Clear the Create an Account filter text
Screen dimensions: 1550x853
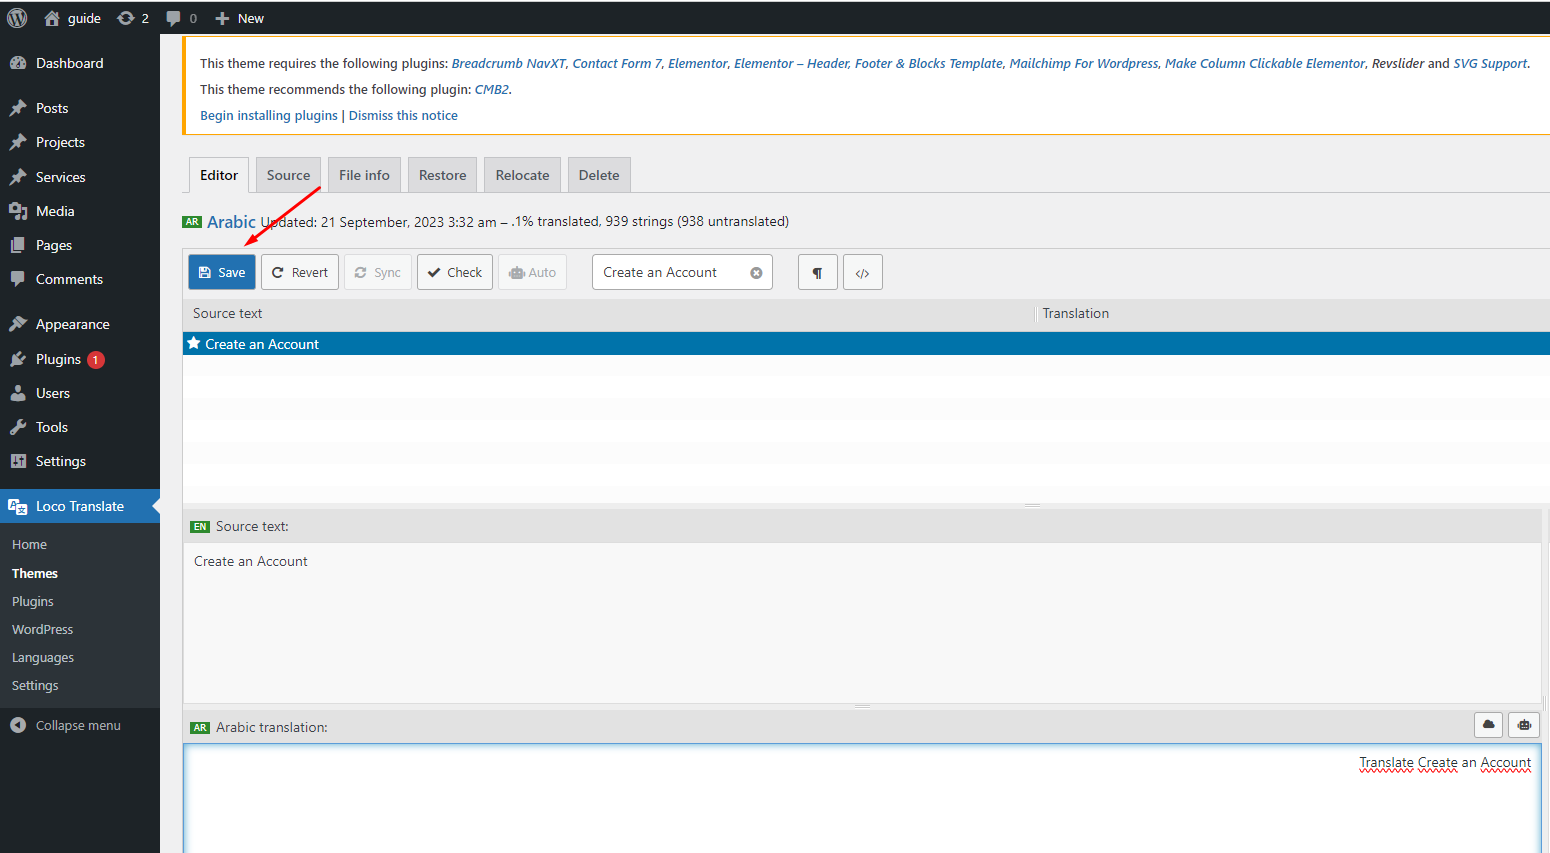pos(756,273)
